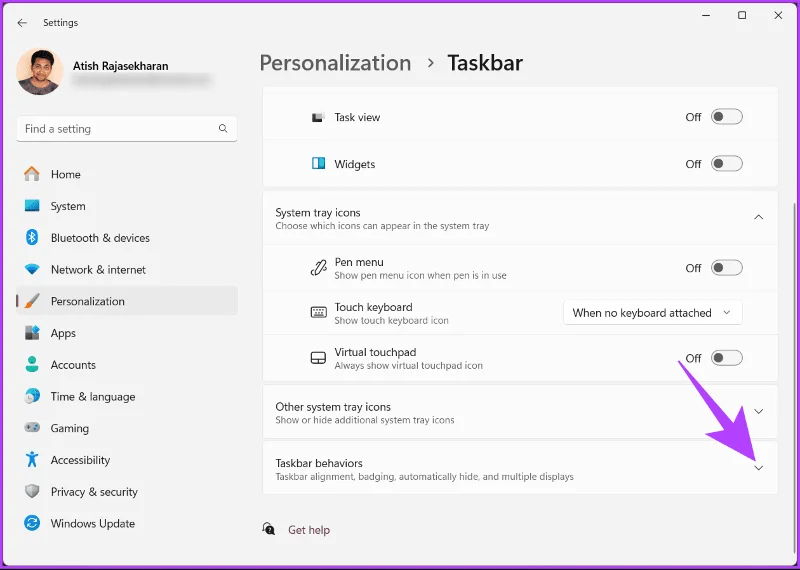Viewport: 800px width, 570px height.
Task: Click the Atish Rajasekharan account name
Action: point(120,66)
